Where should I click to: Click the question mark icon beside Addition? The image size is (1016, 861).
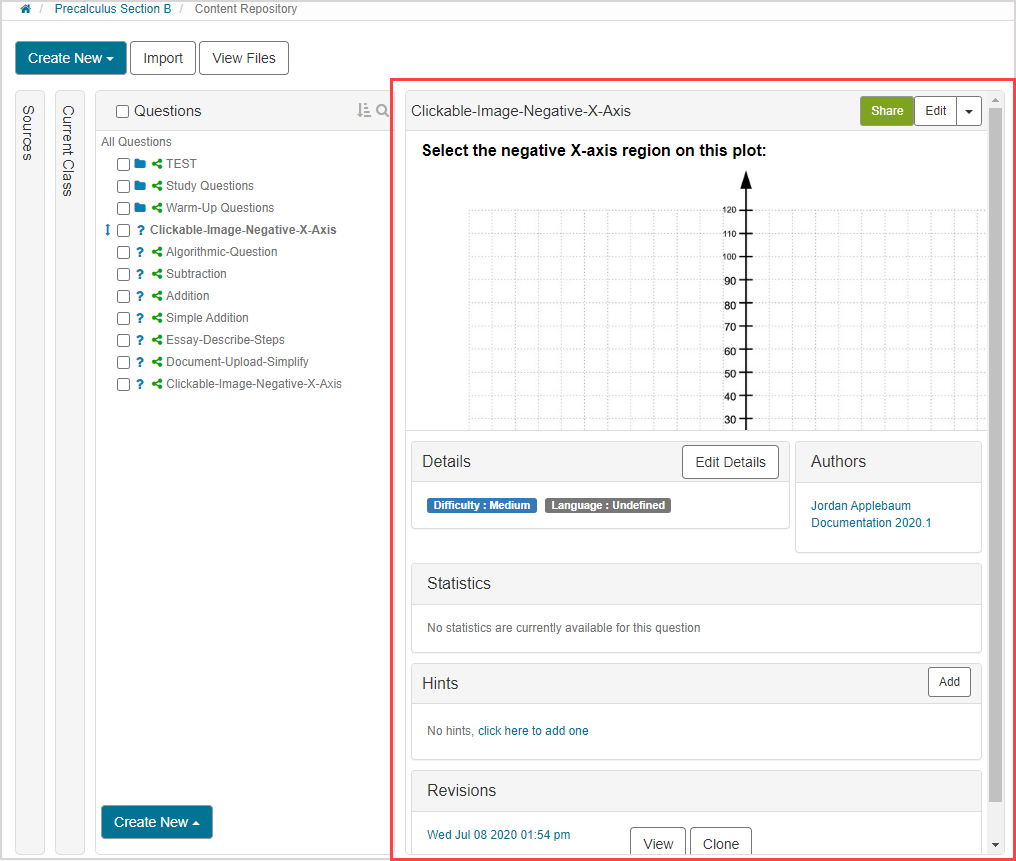(x=140, y=296)
